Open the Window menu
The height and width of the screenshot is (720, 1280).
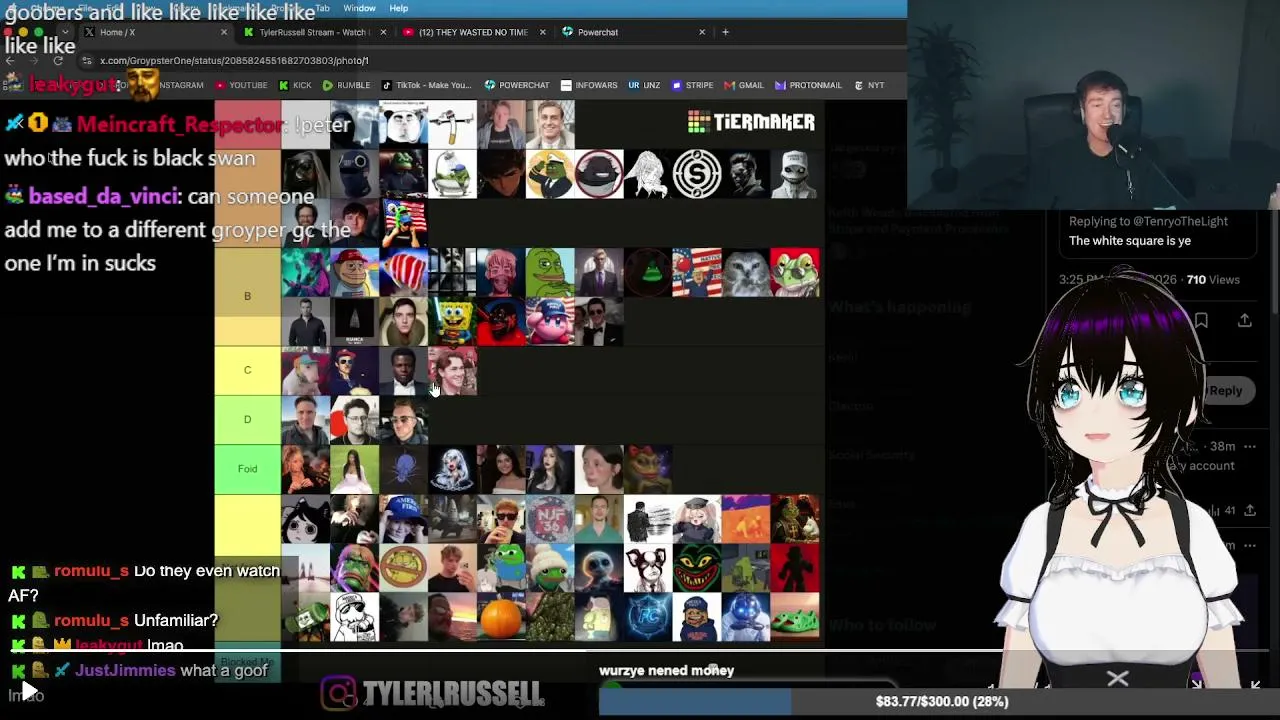(x=359, y=8)
